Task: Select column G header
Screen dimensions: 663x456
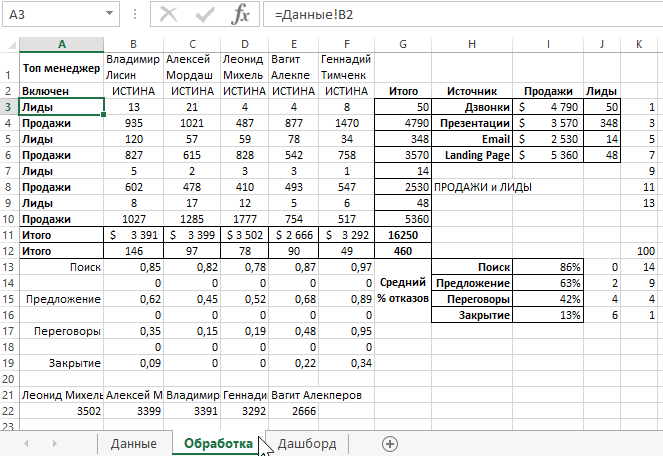Action: pos(402,44)
